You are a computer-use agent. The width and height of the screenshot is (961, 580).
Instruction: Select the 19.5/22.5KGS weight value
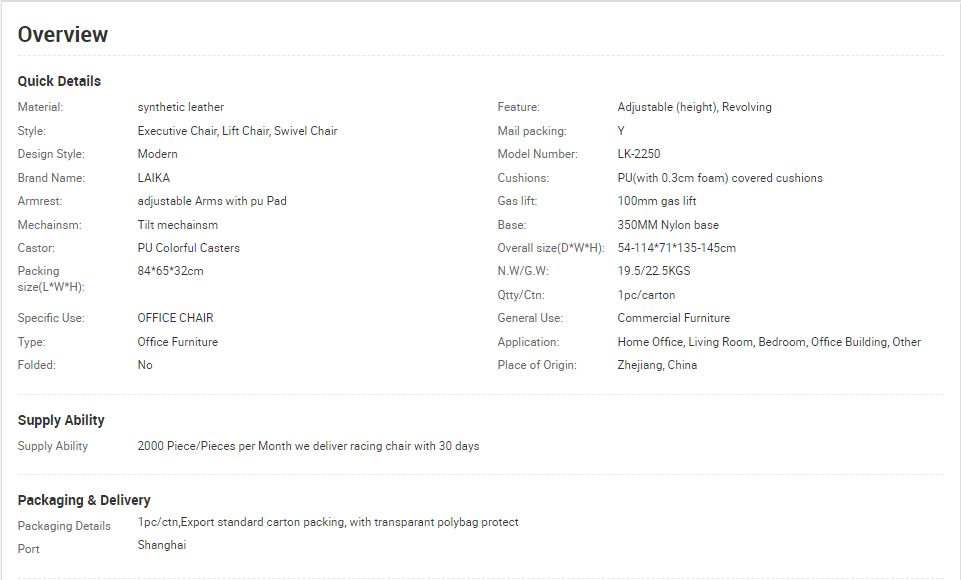tap(654, 271)
